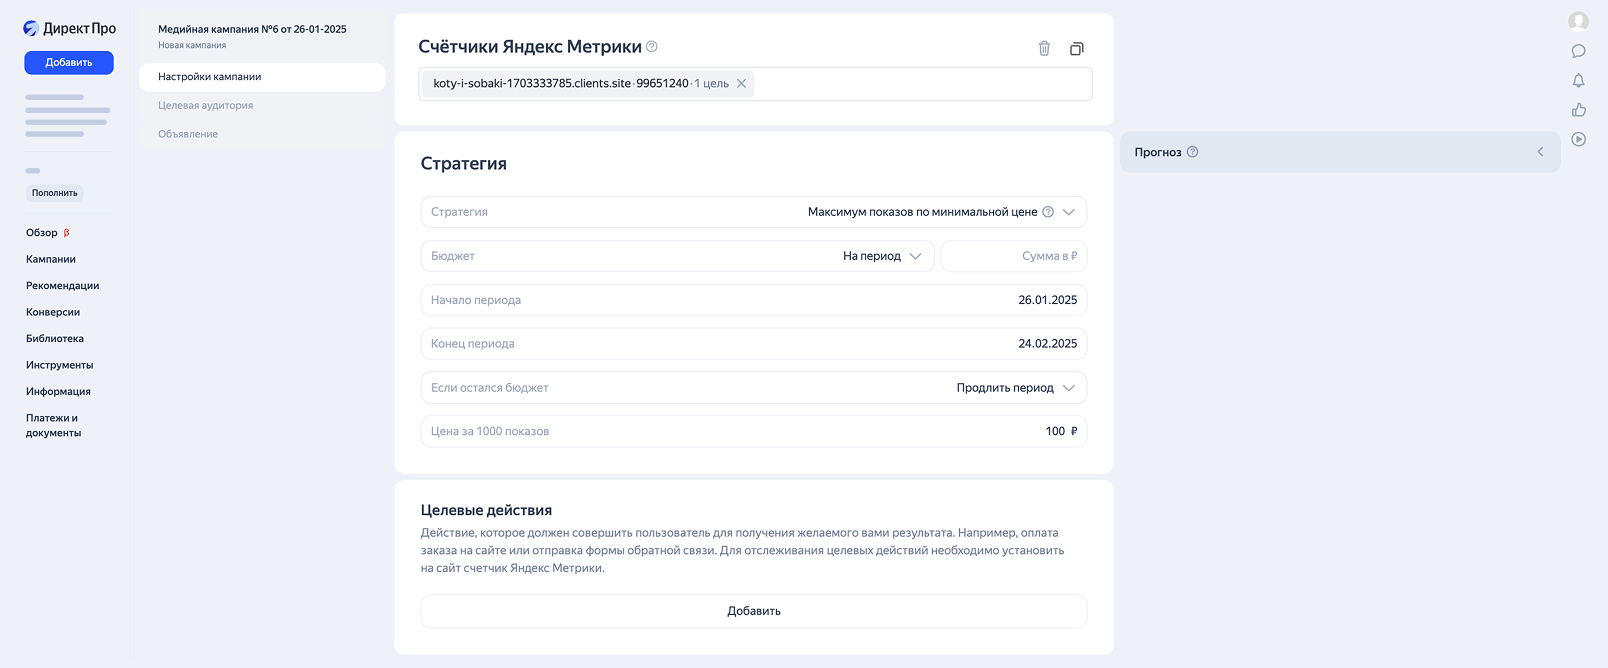
Task: Expand the Прогноз panel
Action: click(x=1539, y=152)
